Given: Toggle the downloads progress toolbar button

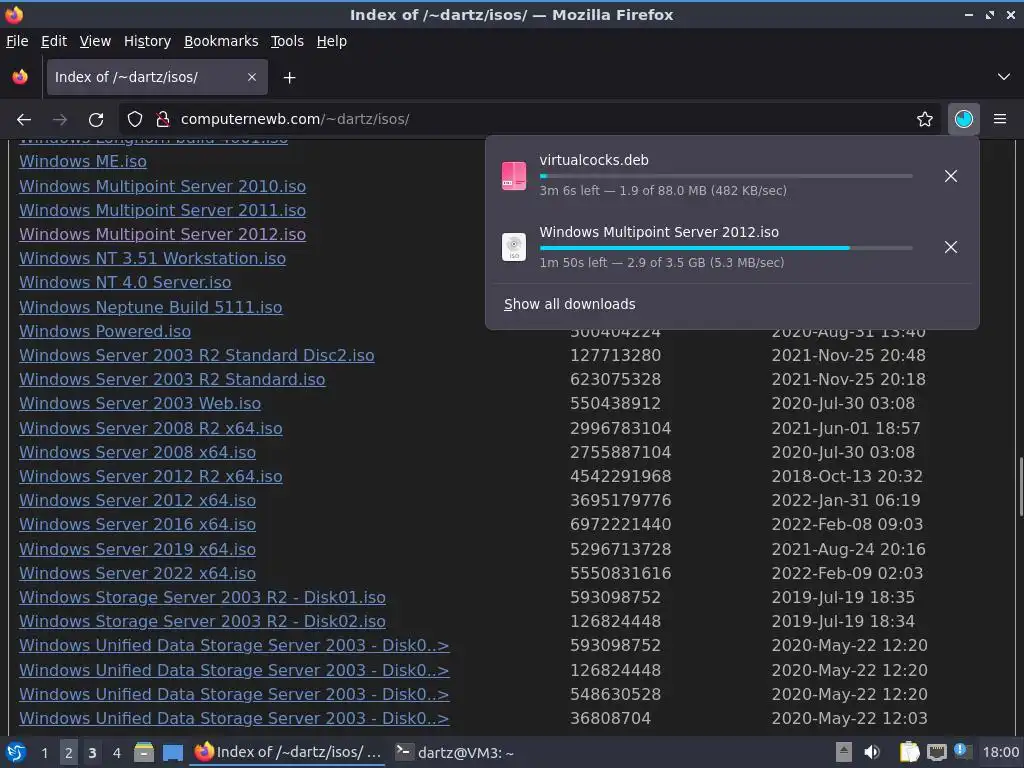Looking at the screenshot, I should [963, 119].
